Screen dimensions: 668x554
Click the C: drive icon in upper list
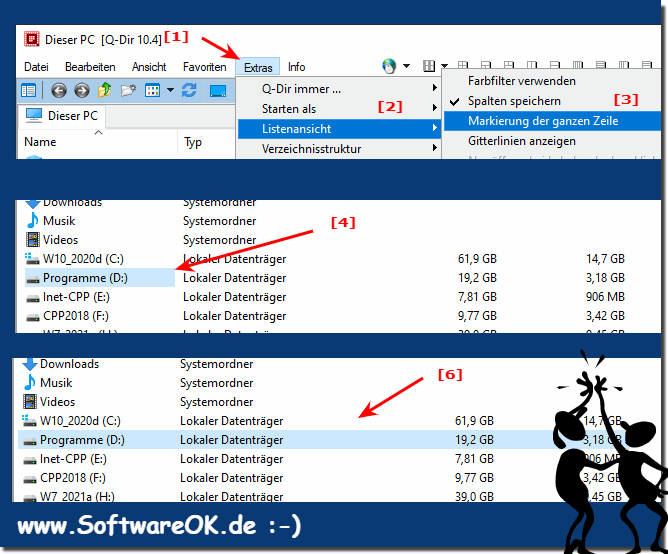[32, 258]
